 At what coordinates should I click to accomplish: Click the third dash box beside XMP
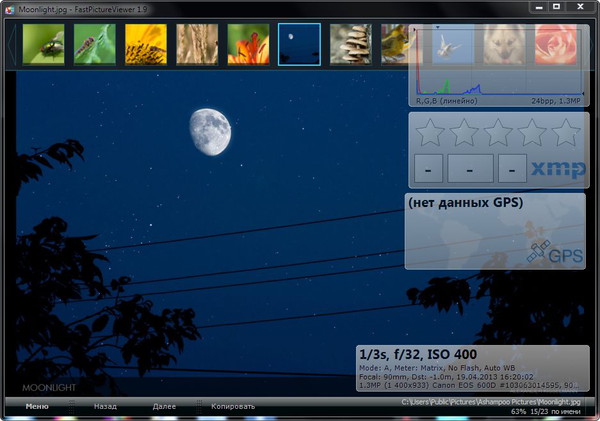512,169
